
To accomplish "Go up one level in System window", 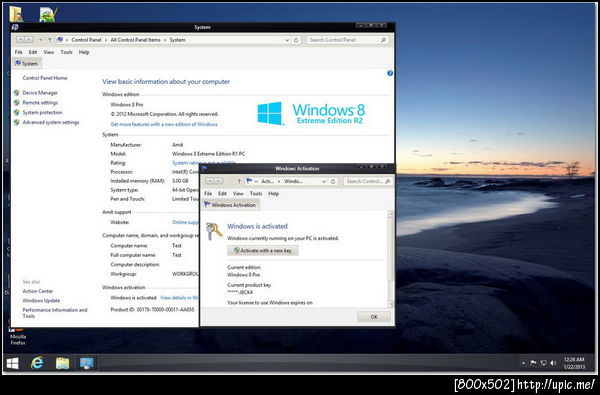I will [x=49, y=40].
